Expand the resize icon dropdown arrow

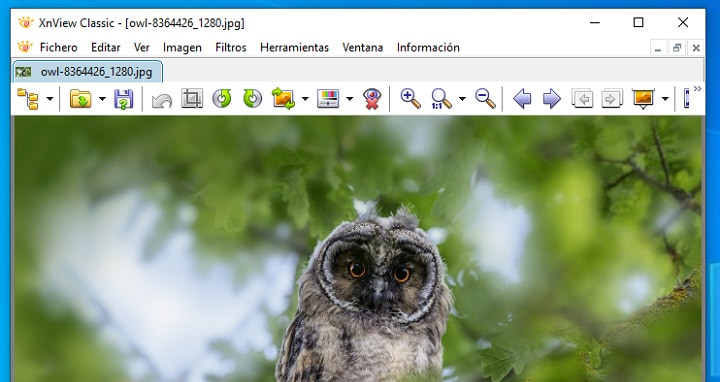[x=305, y=99]
